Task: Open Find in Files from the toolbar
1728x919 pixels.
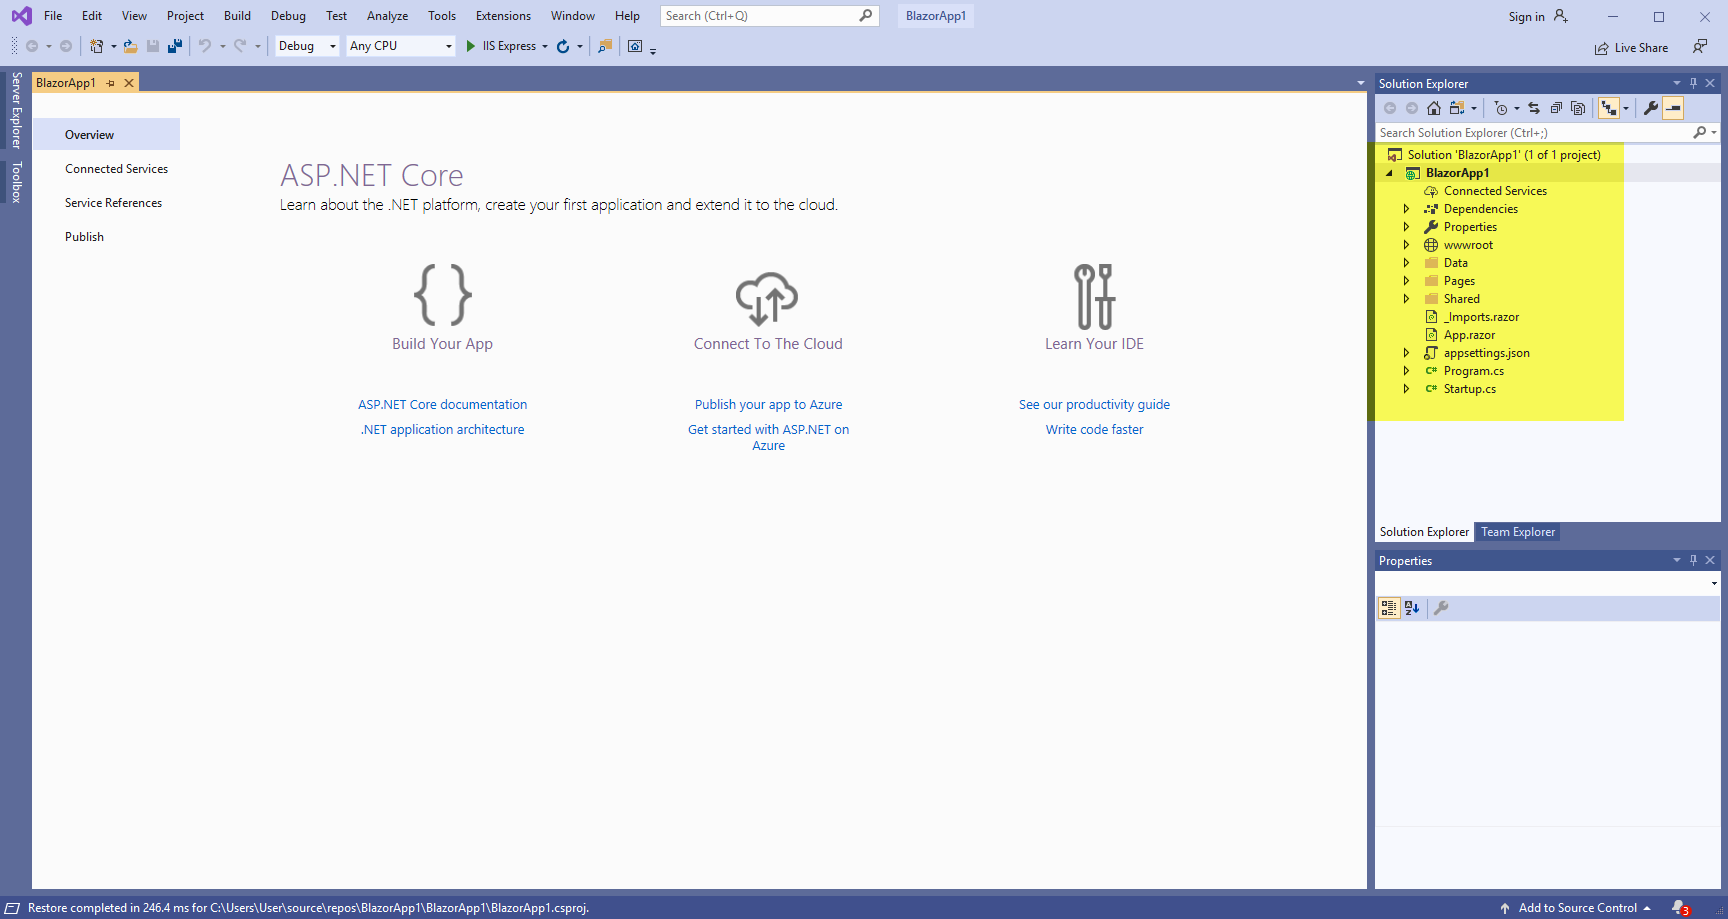Action: click(x=605, y=46)
